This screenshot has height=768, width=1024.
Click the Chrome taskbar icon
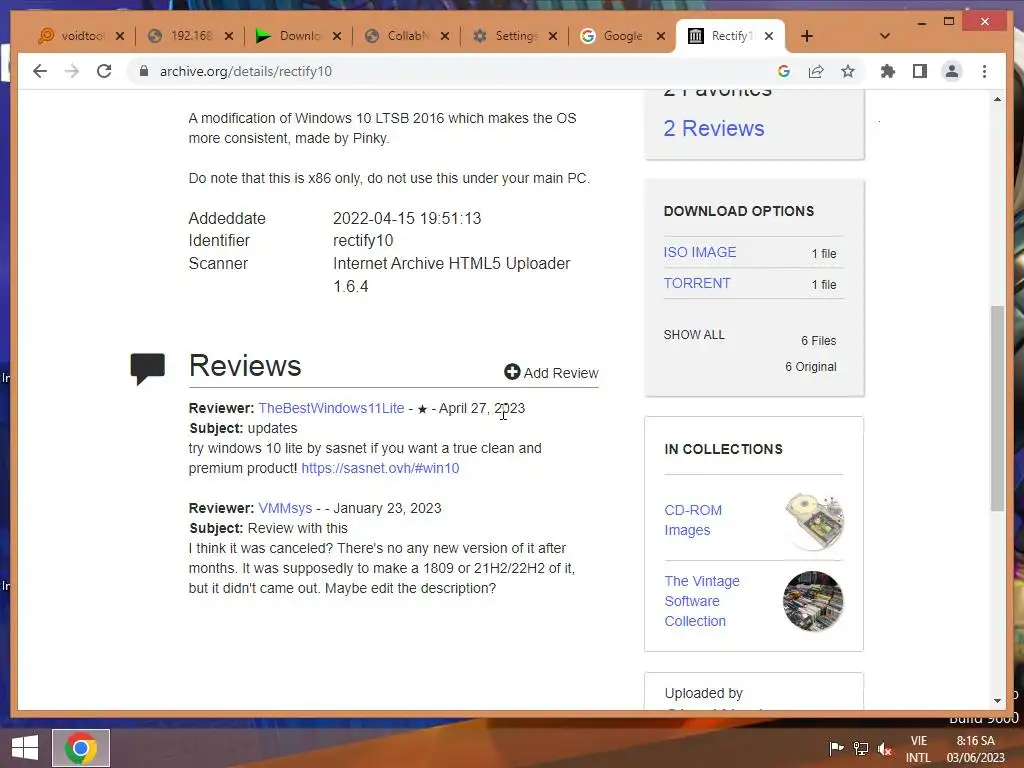81,748
